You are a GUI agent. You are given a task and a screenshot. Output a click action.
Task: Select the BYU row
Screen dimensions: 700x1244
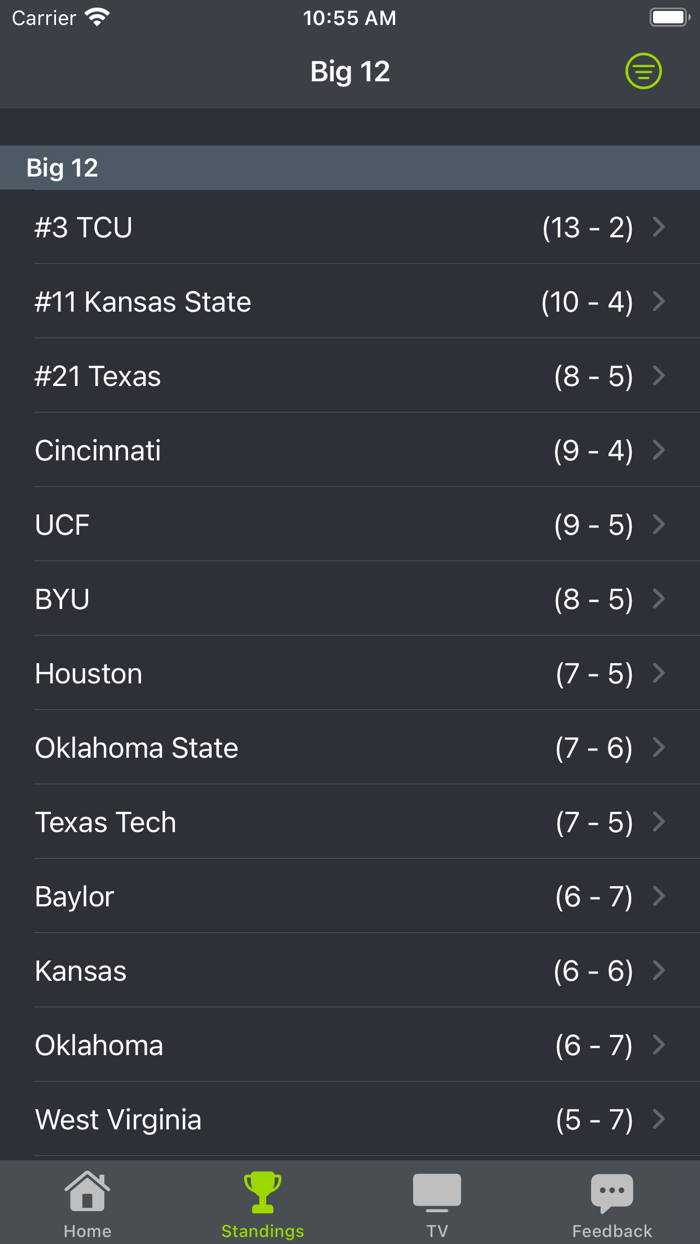tap(350, 598)
